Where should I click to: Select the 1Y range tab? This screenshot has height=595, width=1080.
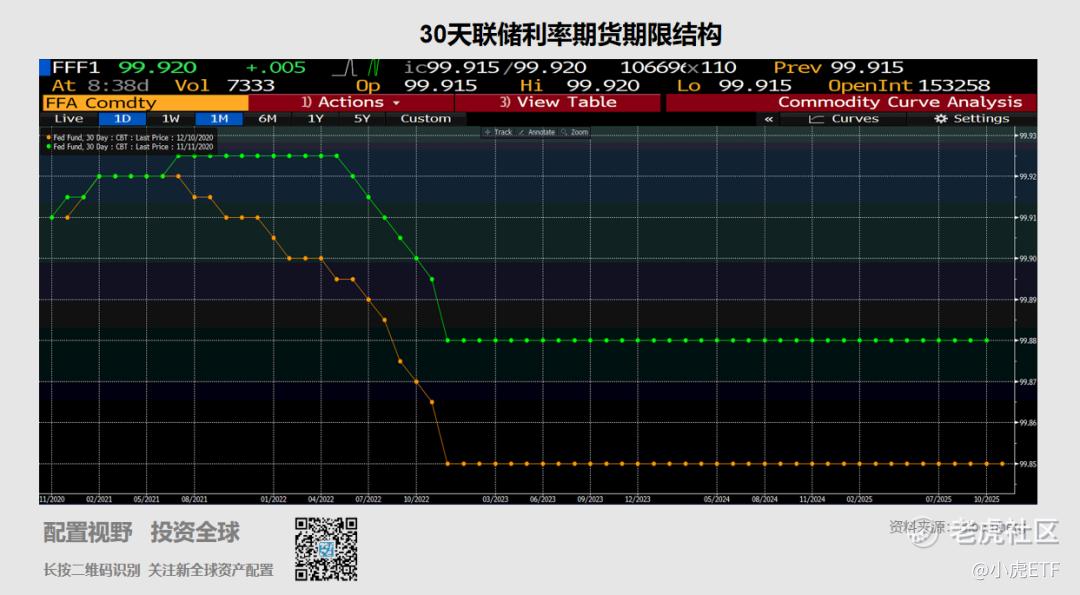[x=315, y=118]
